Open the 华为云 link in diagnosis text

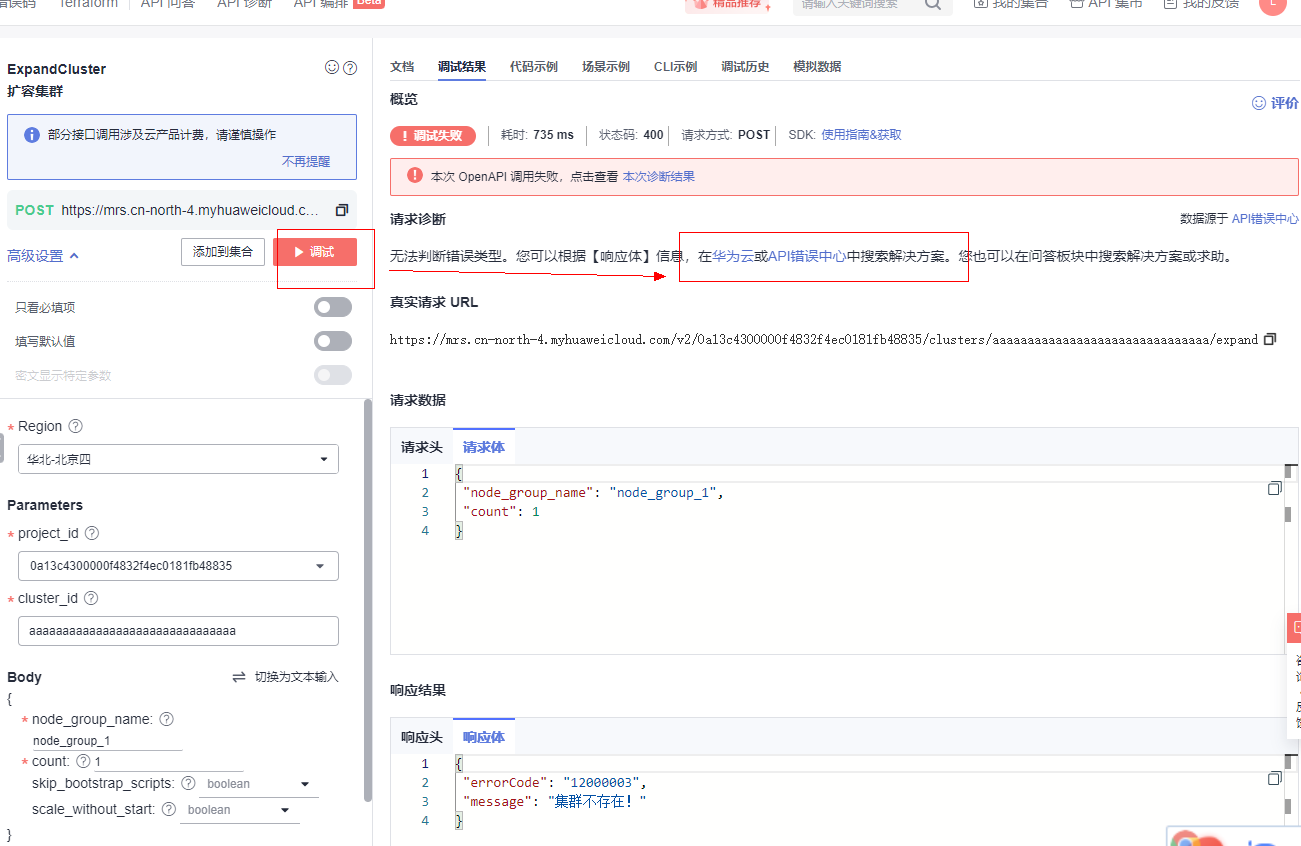733,256
